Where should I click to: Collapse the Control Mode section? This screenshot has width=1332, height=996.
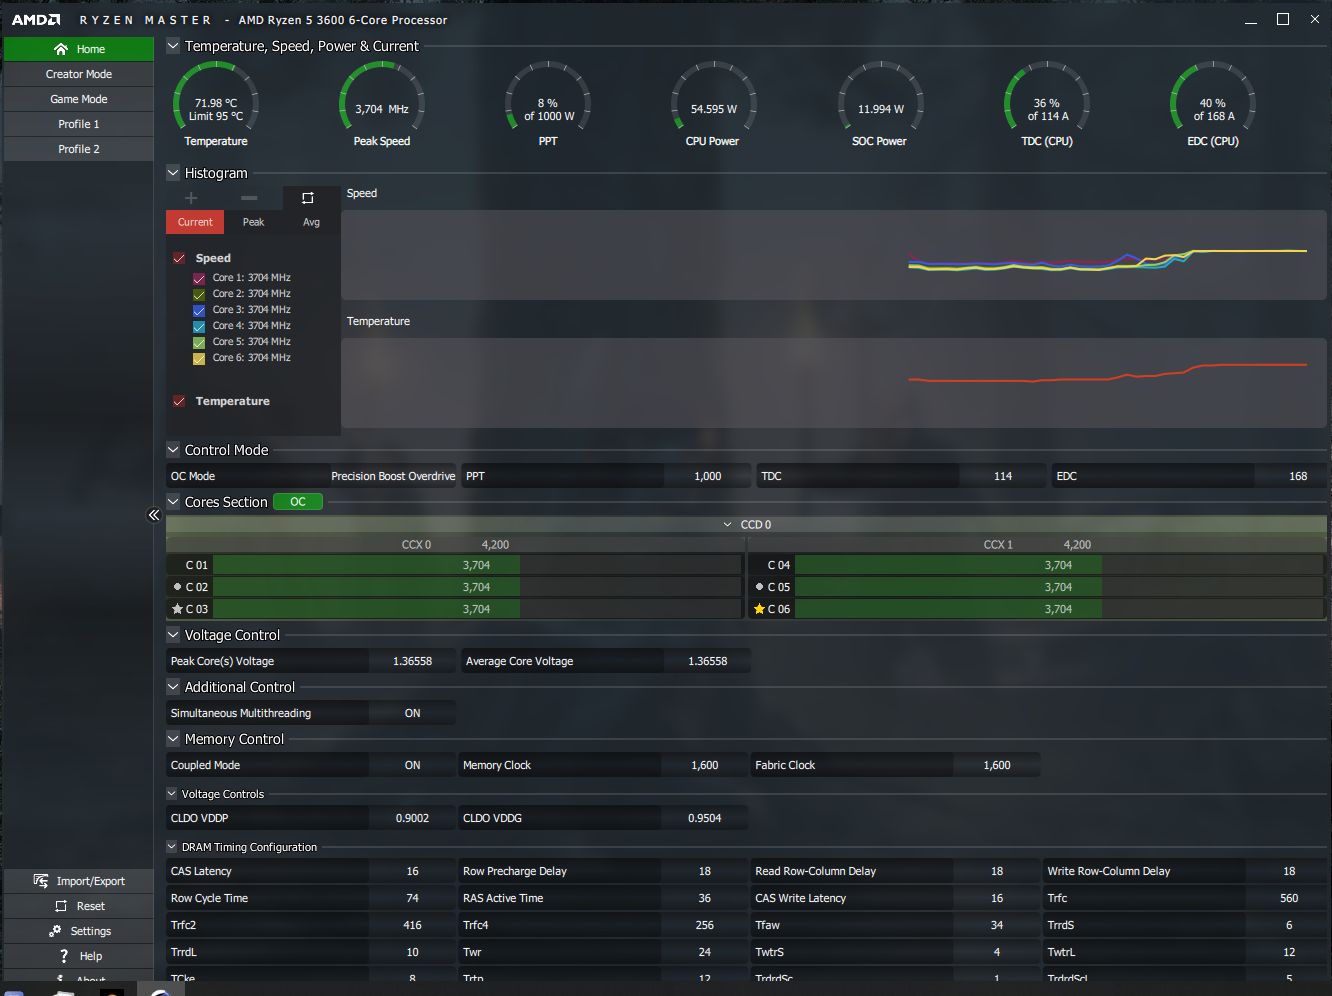click(173, 450)
